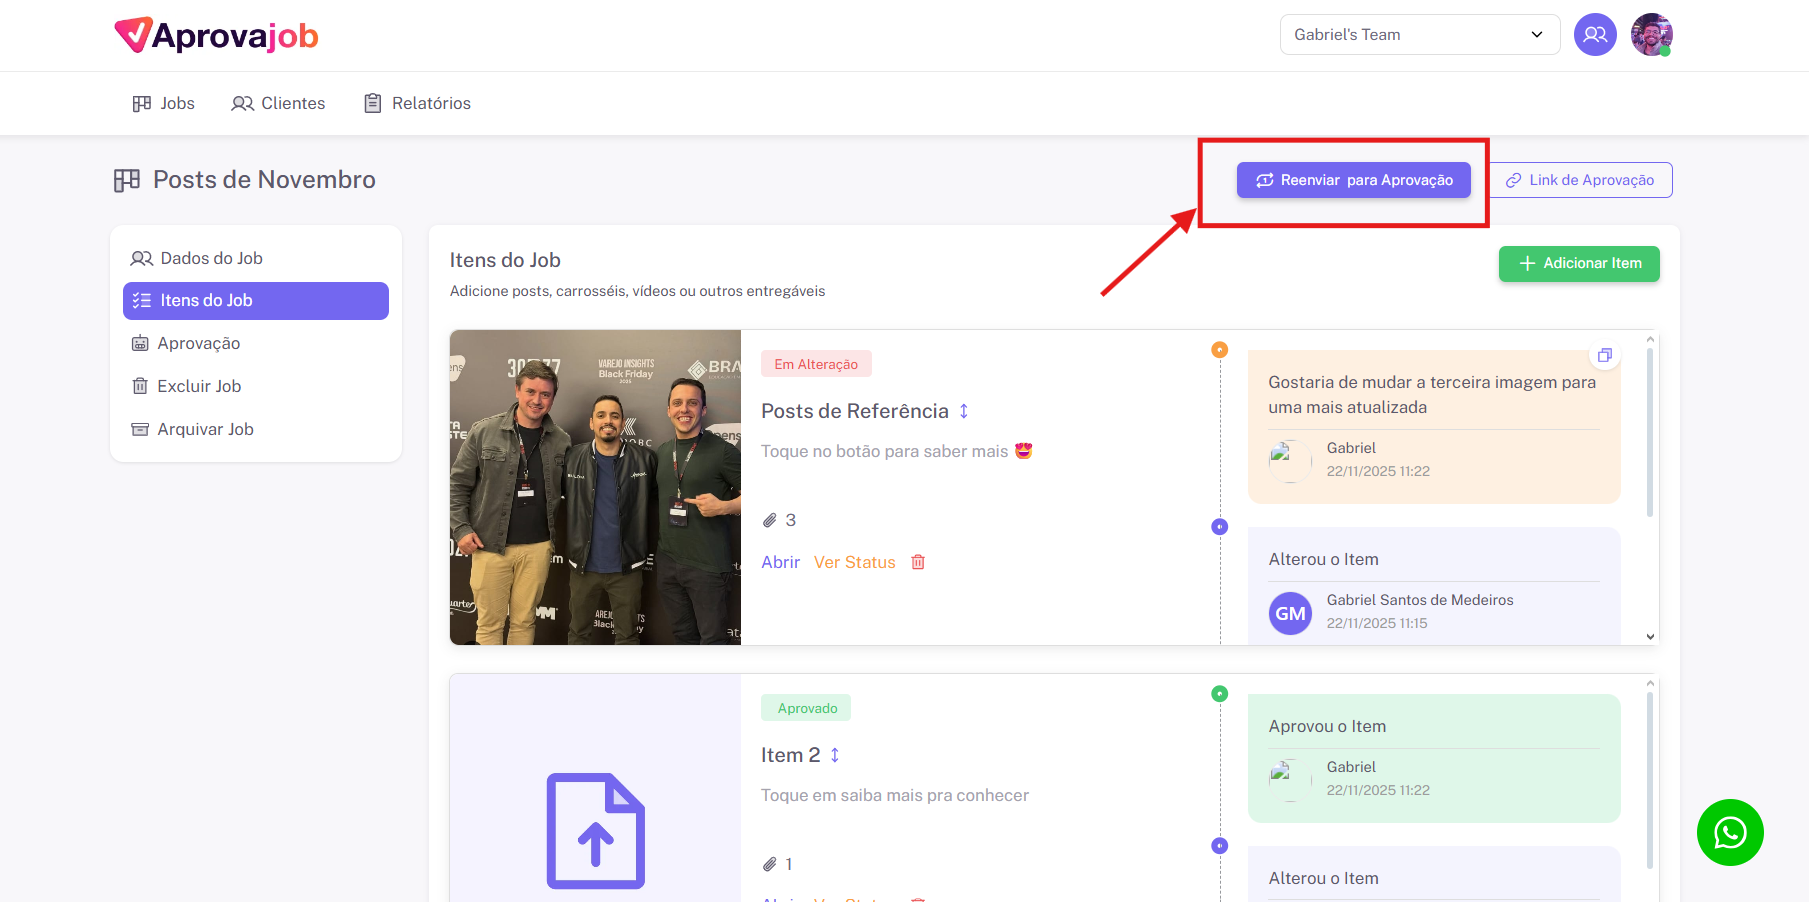Reorder Item 2 using the arrows icon
1810x902 pixels.
coord(835,755)
